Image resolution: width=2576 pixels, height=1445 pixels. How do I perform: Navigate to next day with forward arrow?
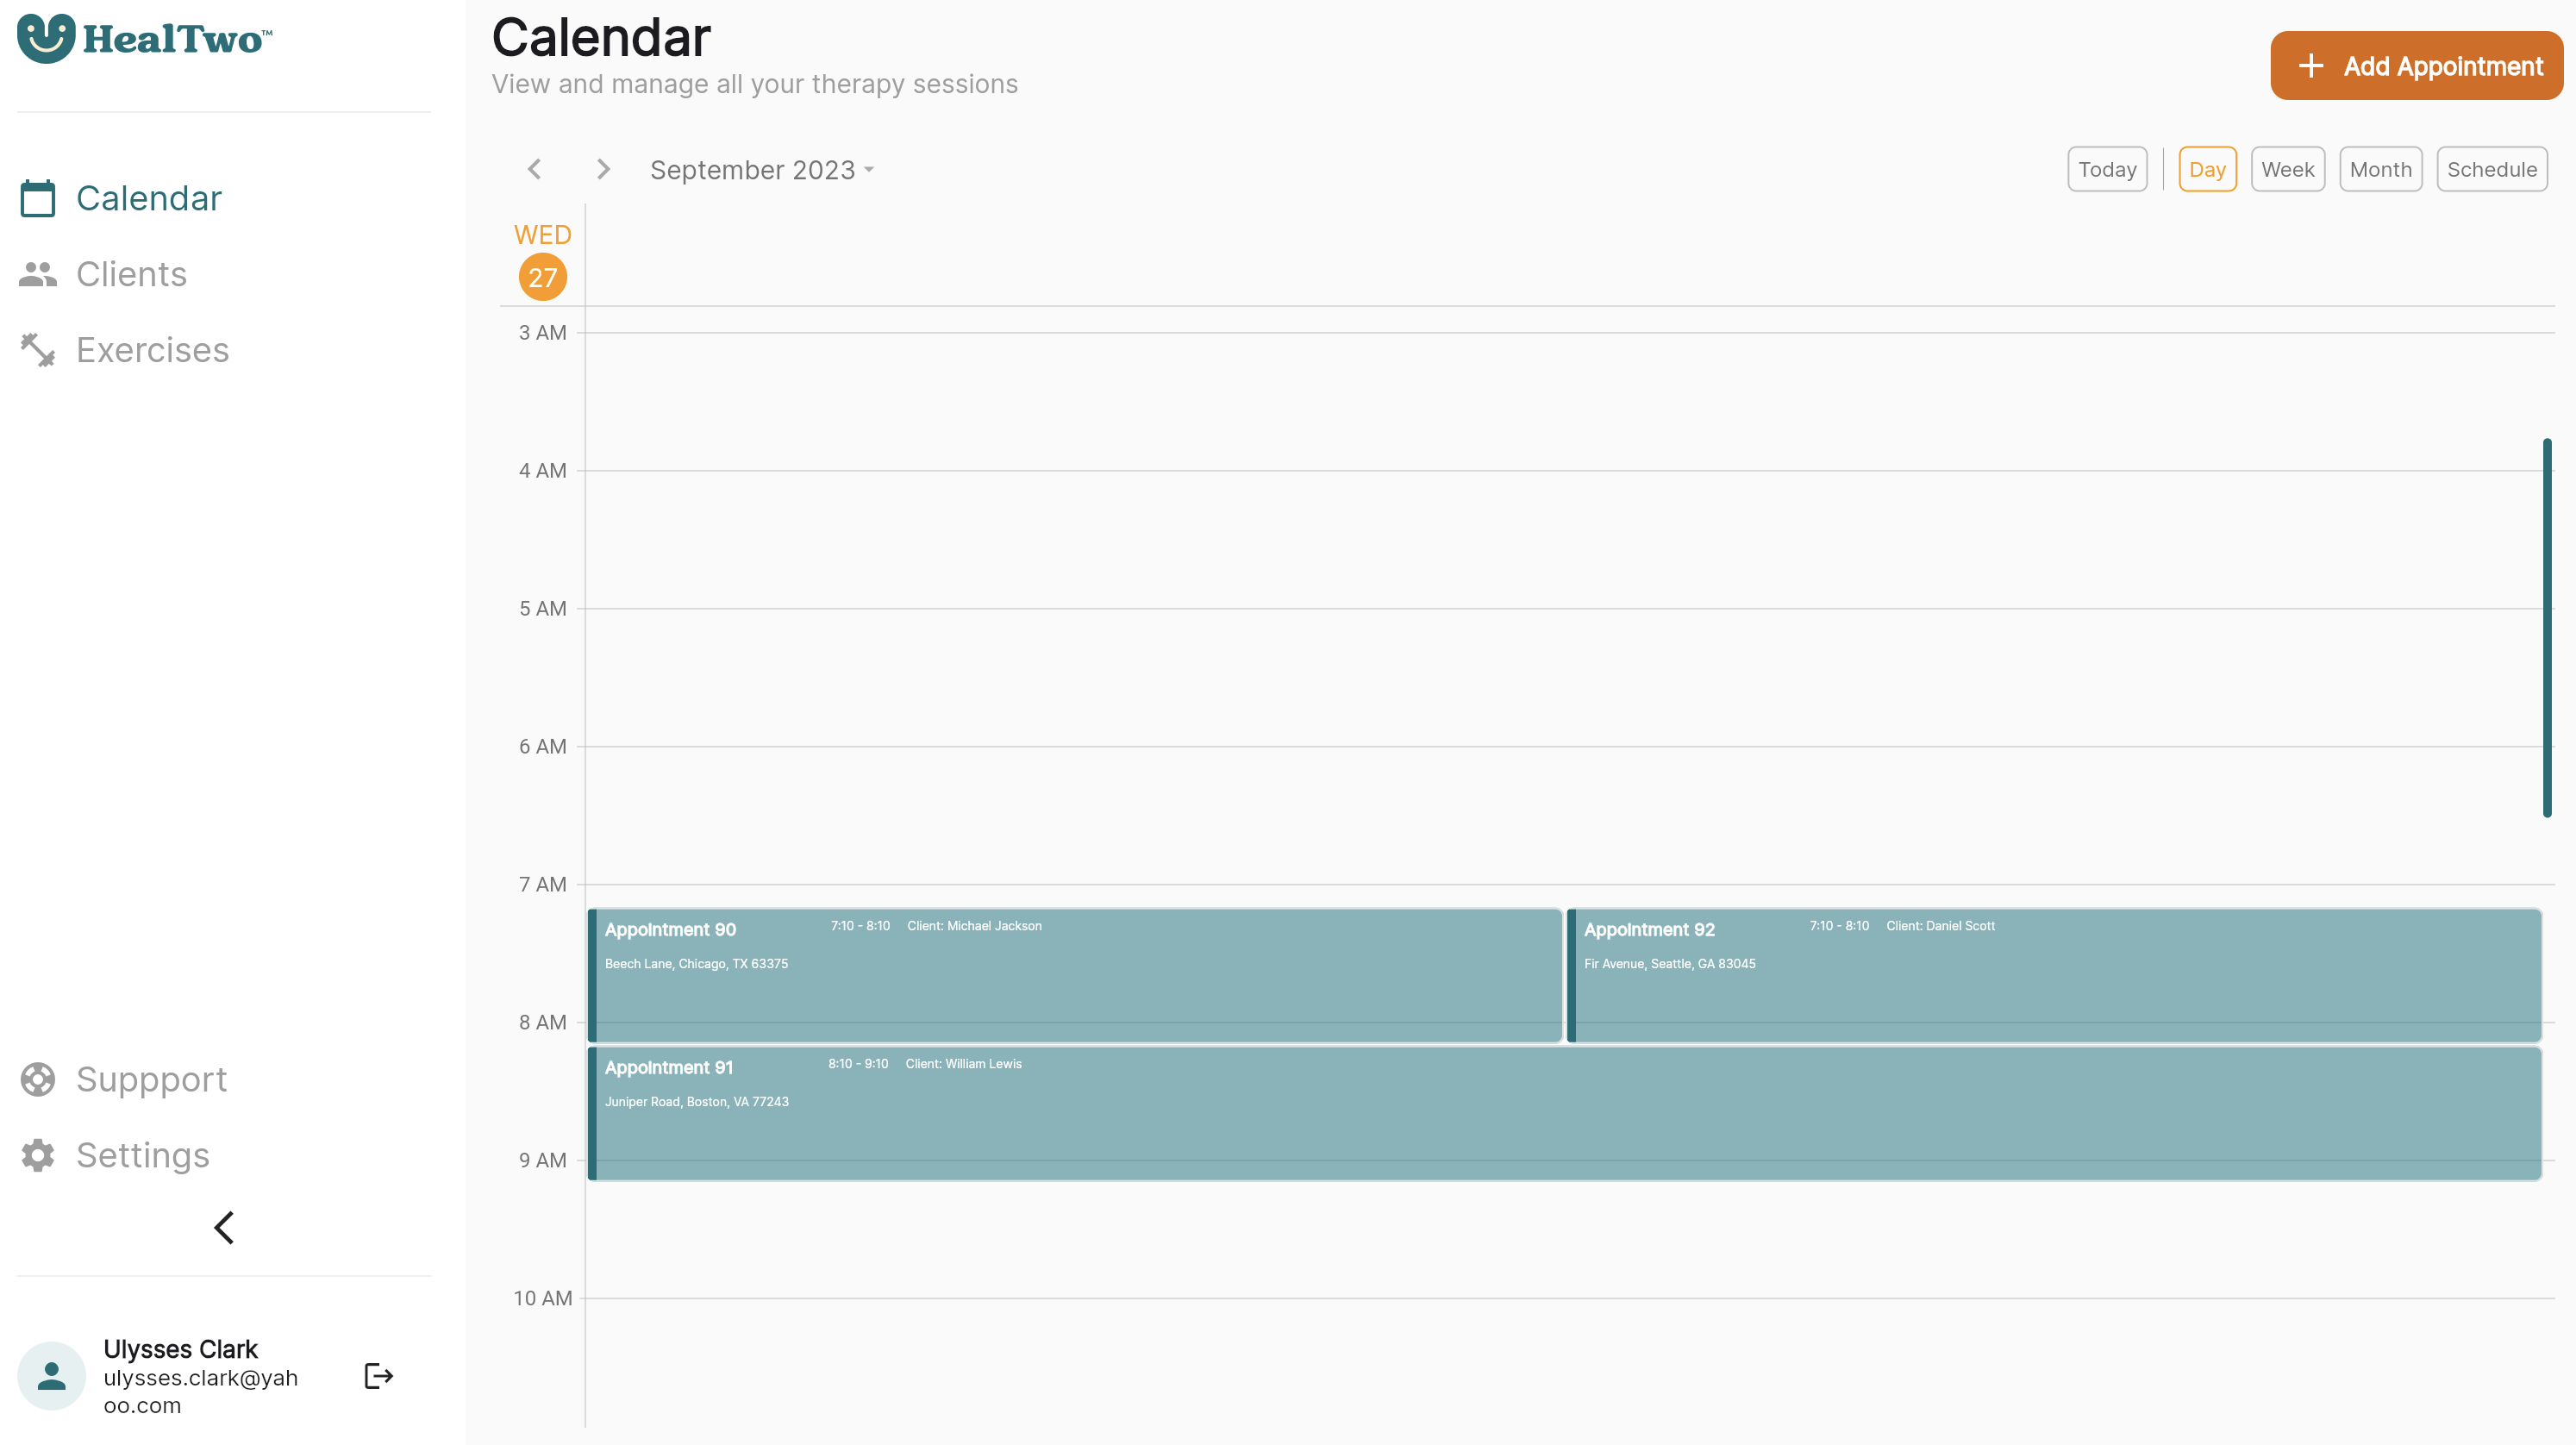tap(602, 168)
